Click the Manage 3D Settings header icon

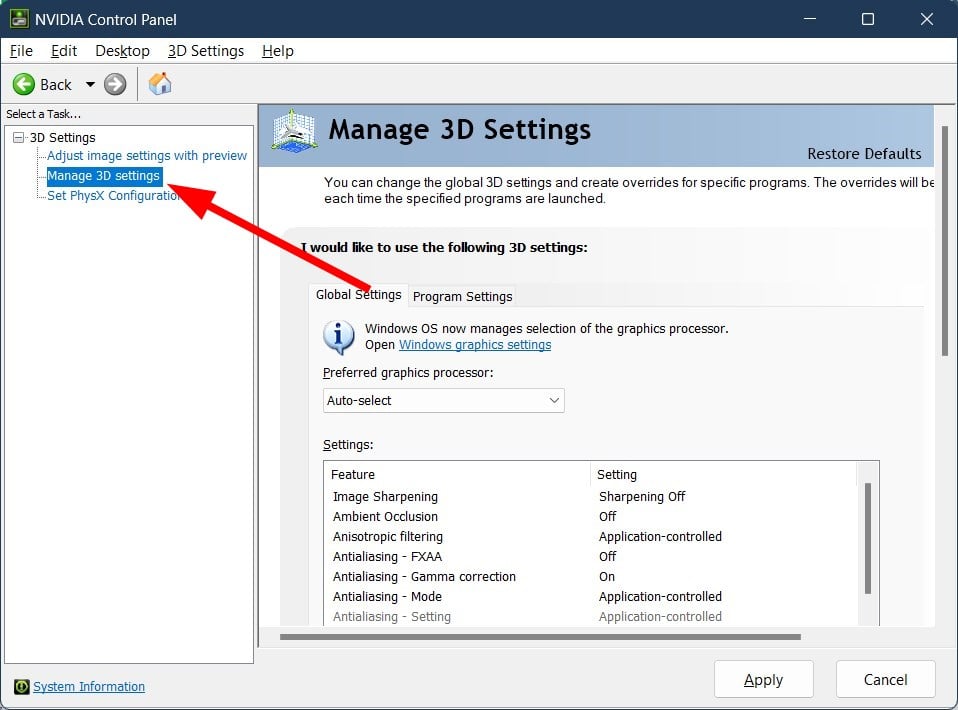click(x=294, y=131)
